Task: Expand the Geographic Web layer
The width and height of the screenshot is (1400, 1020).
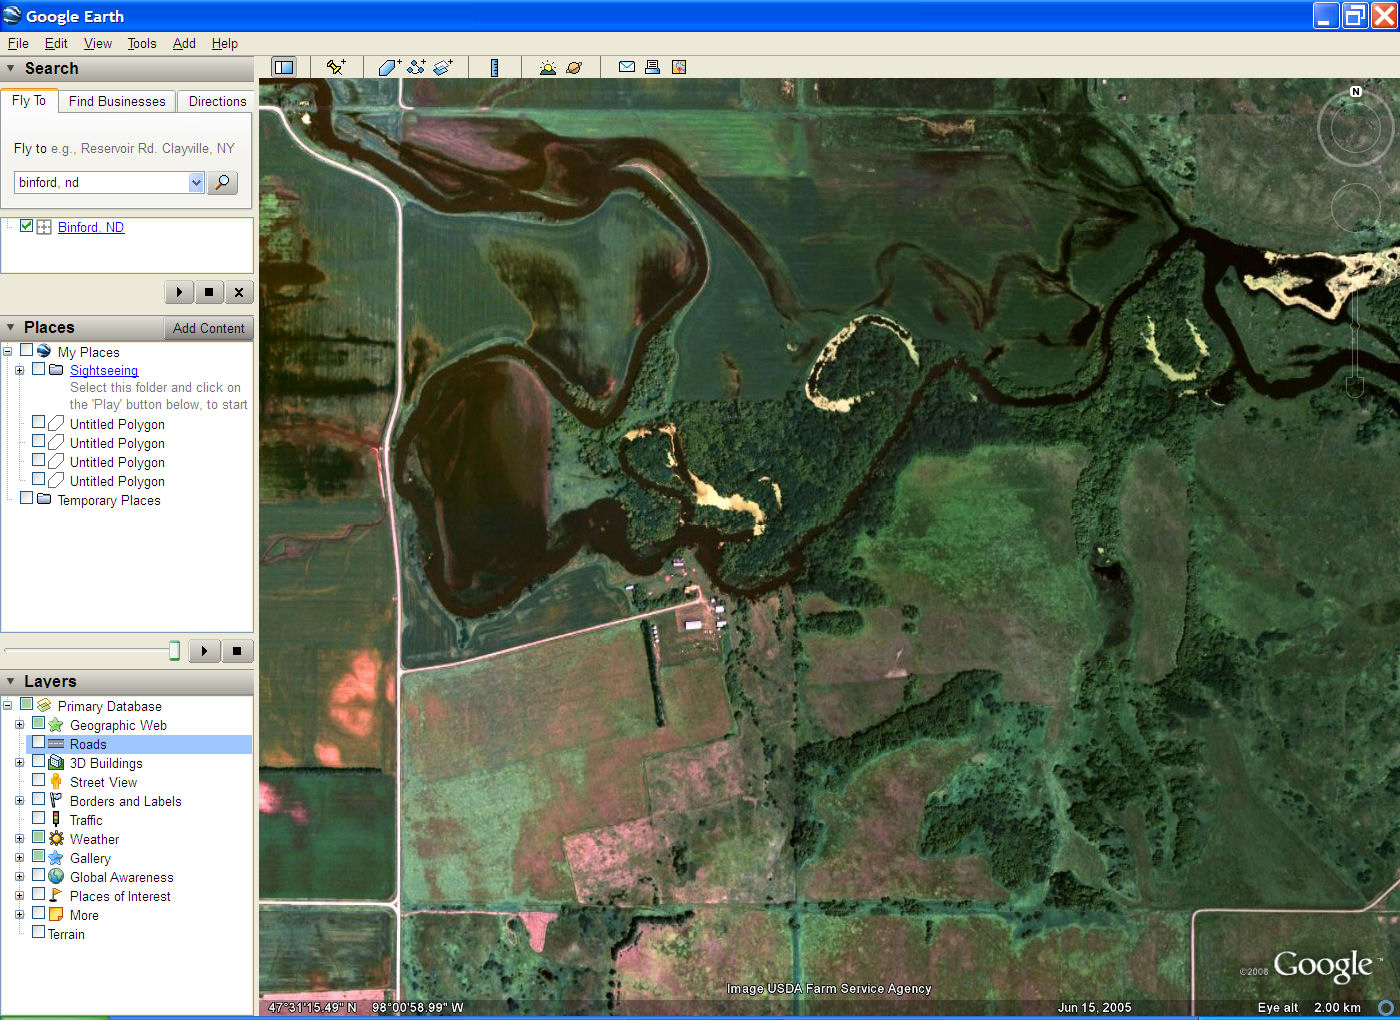Action: click(x=19, y=725)
